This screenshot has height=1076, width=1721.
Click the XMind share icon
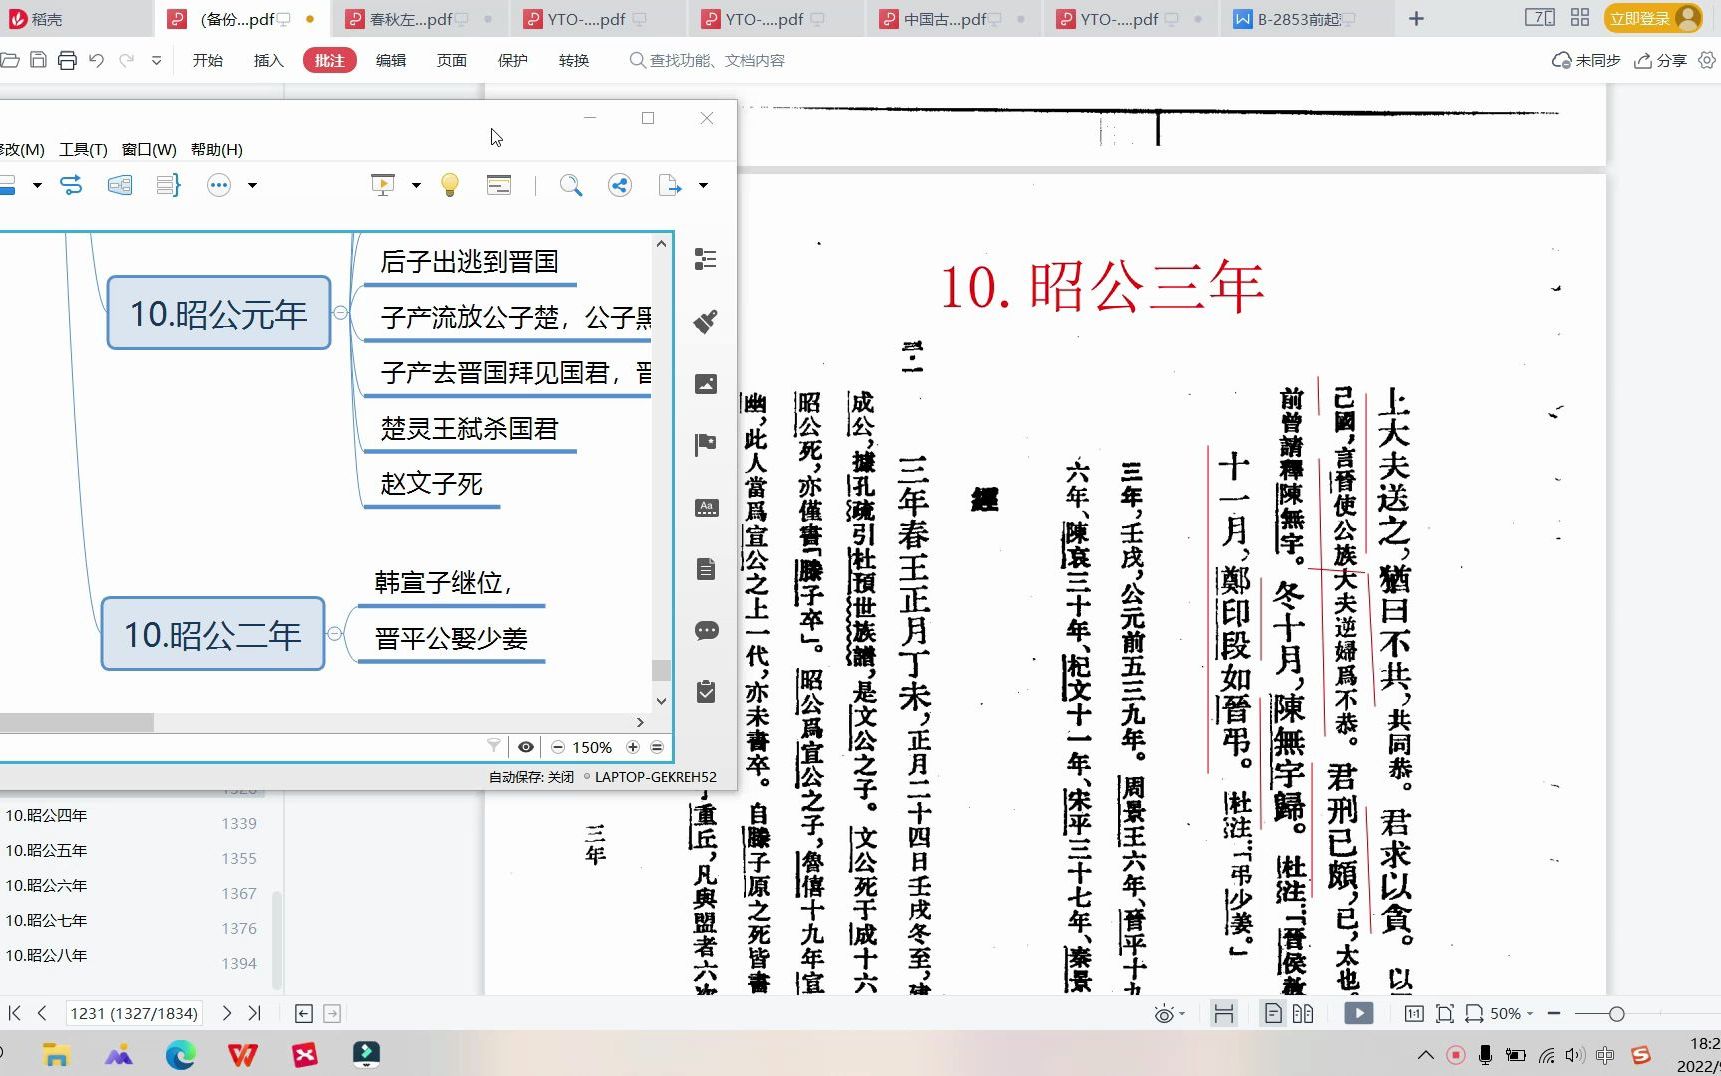[620, 185]
